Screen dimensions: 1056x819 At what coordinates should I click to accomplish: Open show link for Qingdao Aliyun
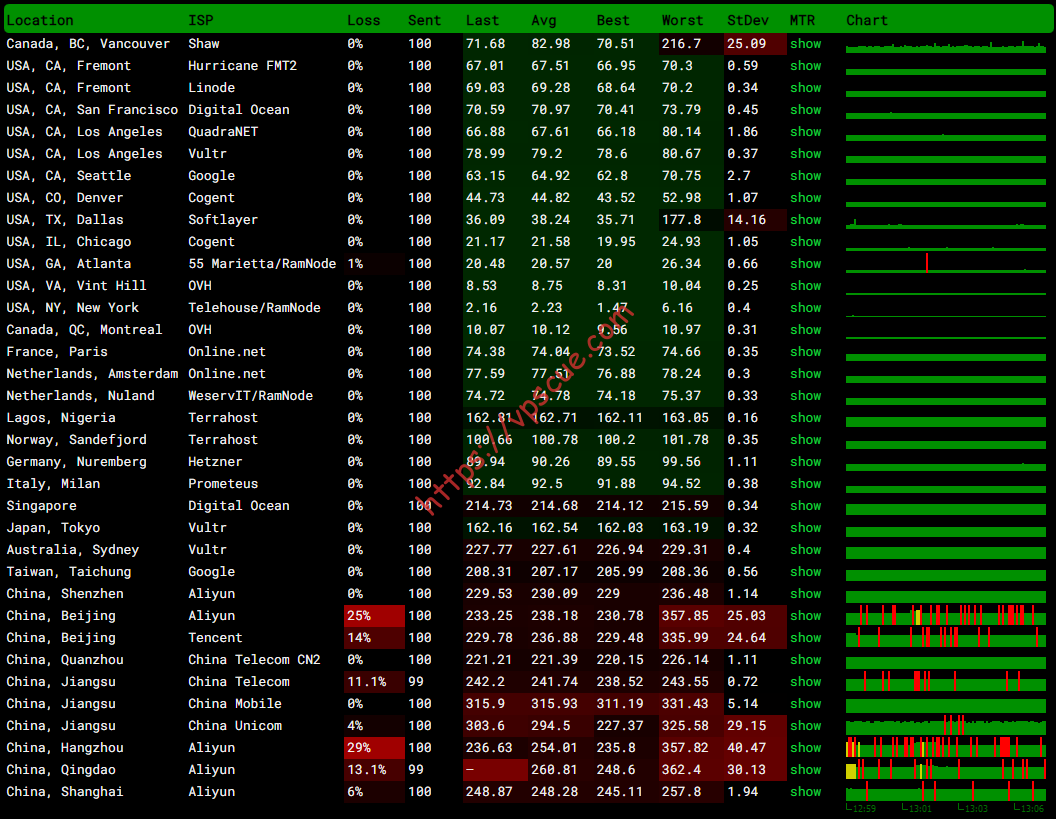click(x=805, y=770)
